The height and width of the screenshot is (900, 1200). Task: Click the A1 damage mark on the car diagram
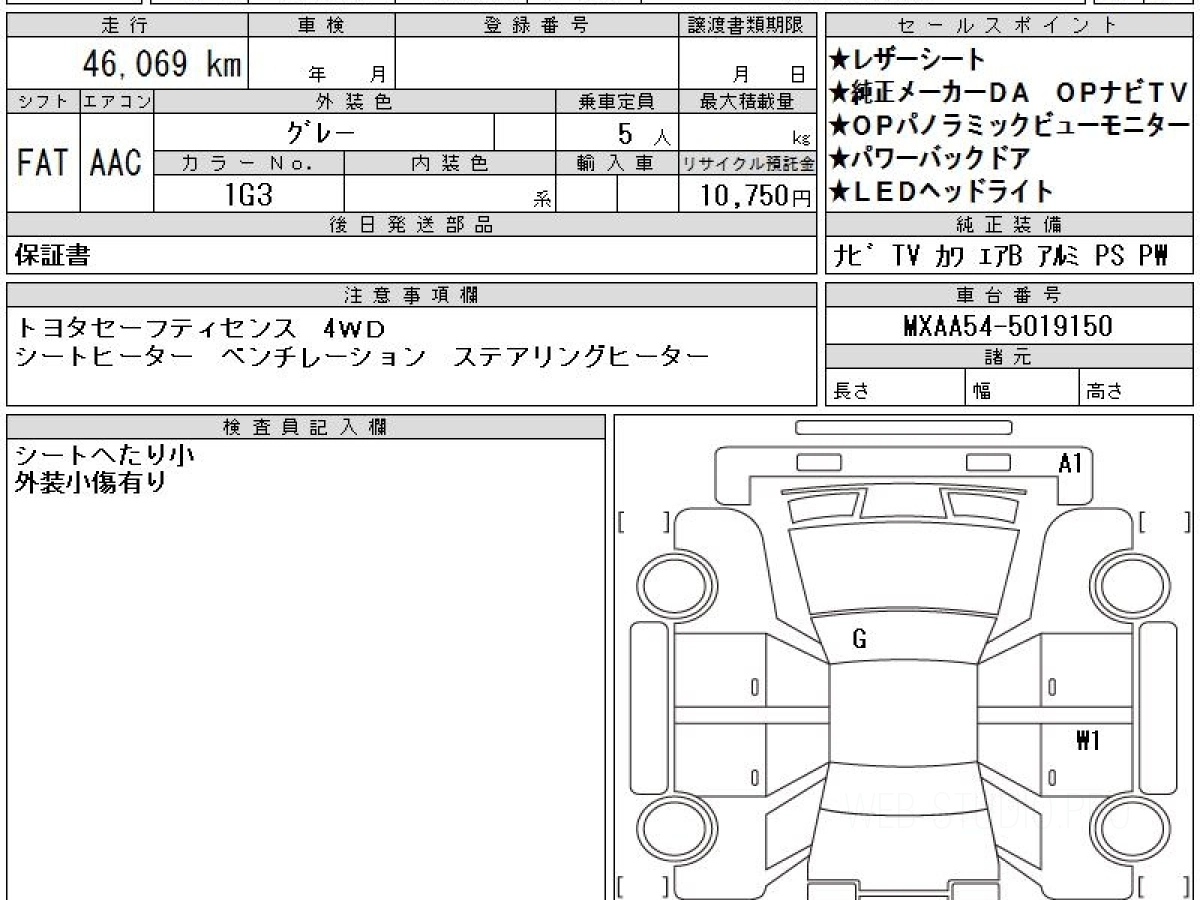pyautogui.click(x=1071, y=462)
